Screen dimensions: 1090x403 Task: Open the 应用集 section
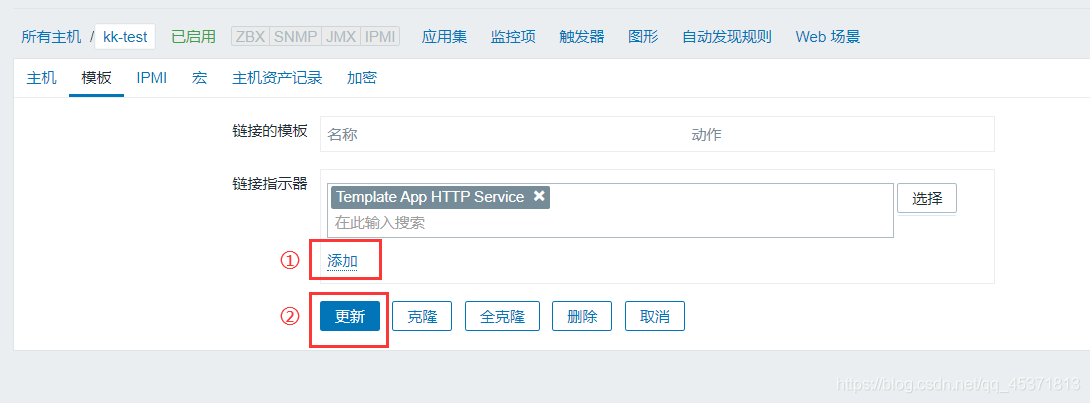point(444,37)
